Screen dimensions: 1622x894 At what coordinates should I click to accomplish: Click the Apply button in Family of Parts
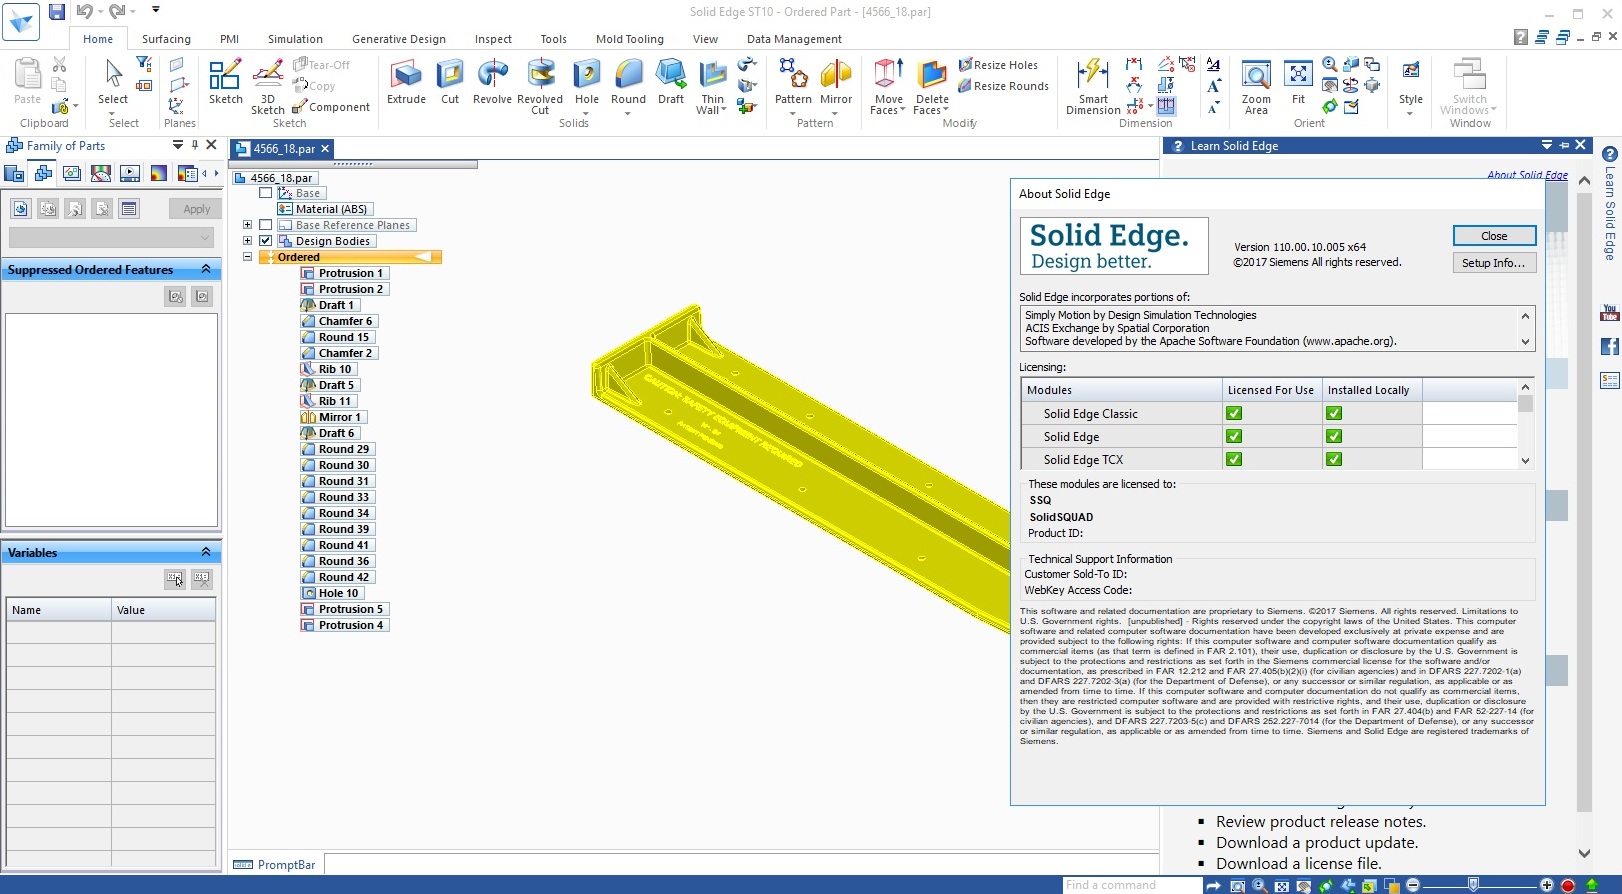point(196,209)
